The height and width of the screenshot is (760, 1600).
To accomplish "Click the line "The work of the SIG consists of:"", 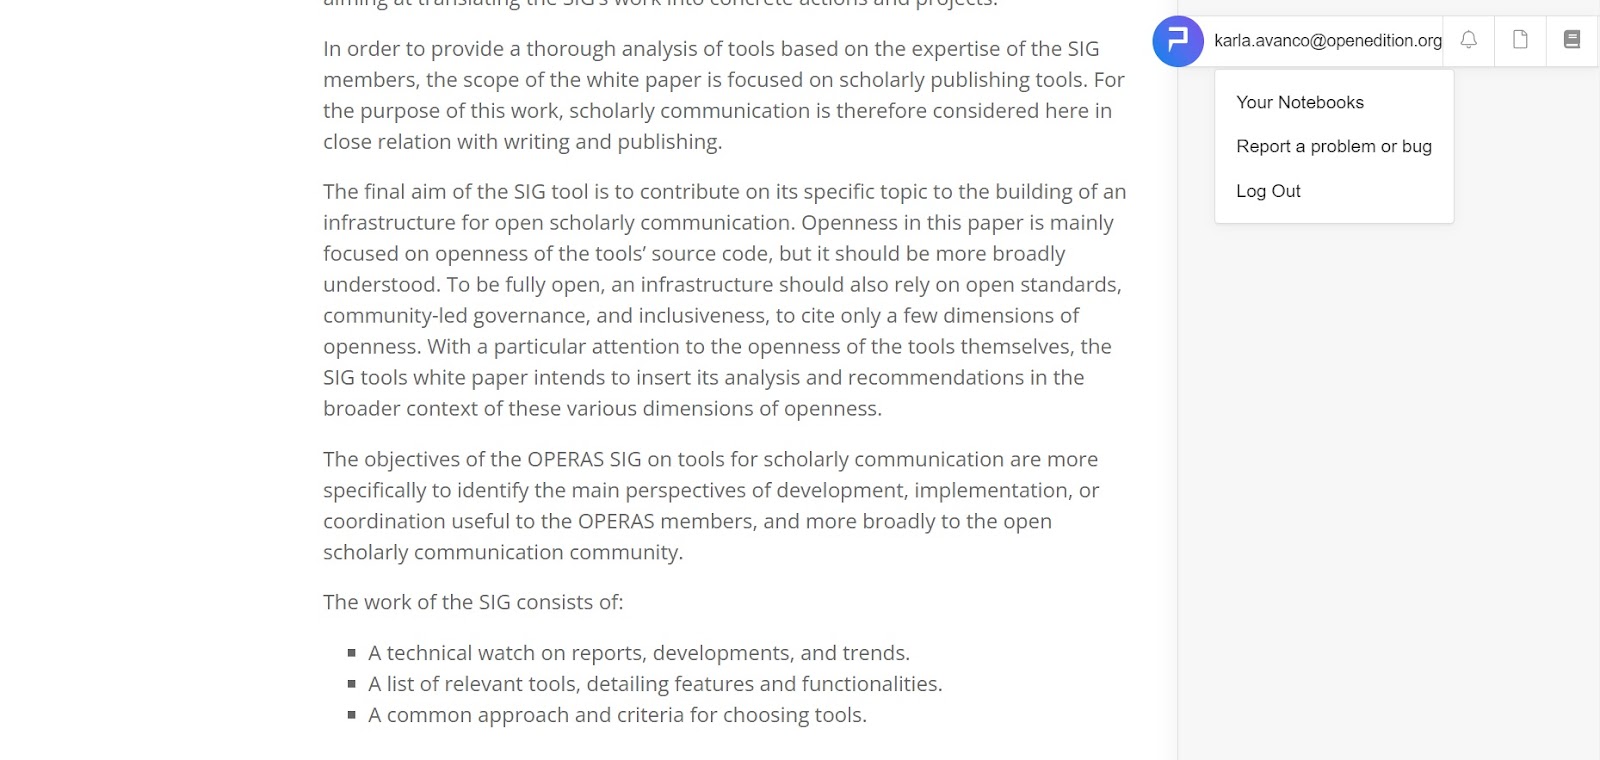I will coord(473,602).
